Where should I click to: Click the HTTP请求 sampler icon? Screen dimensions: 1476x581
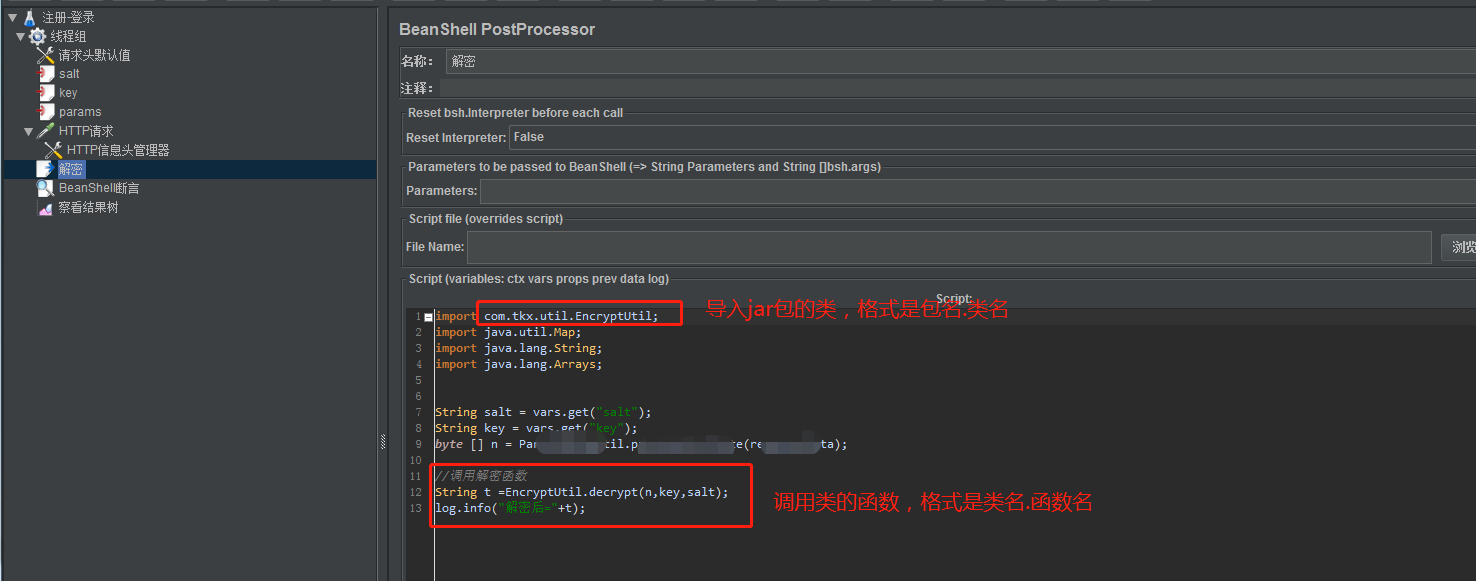pos(47,130)
